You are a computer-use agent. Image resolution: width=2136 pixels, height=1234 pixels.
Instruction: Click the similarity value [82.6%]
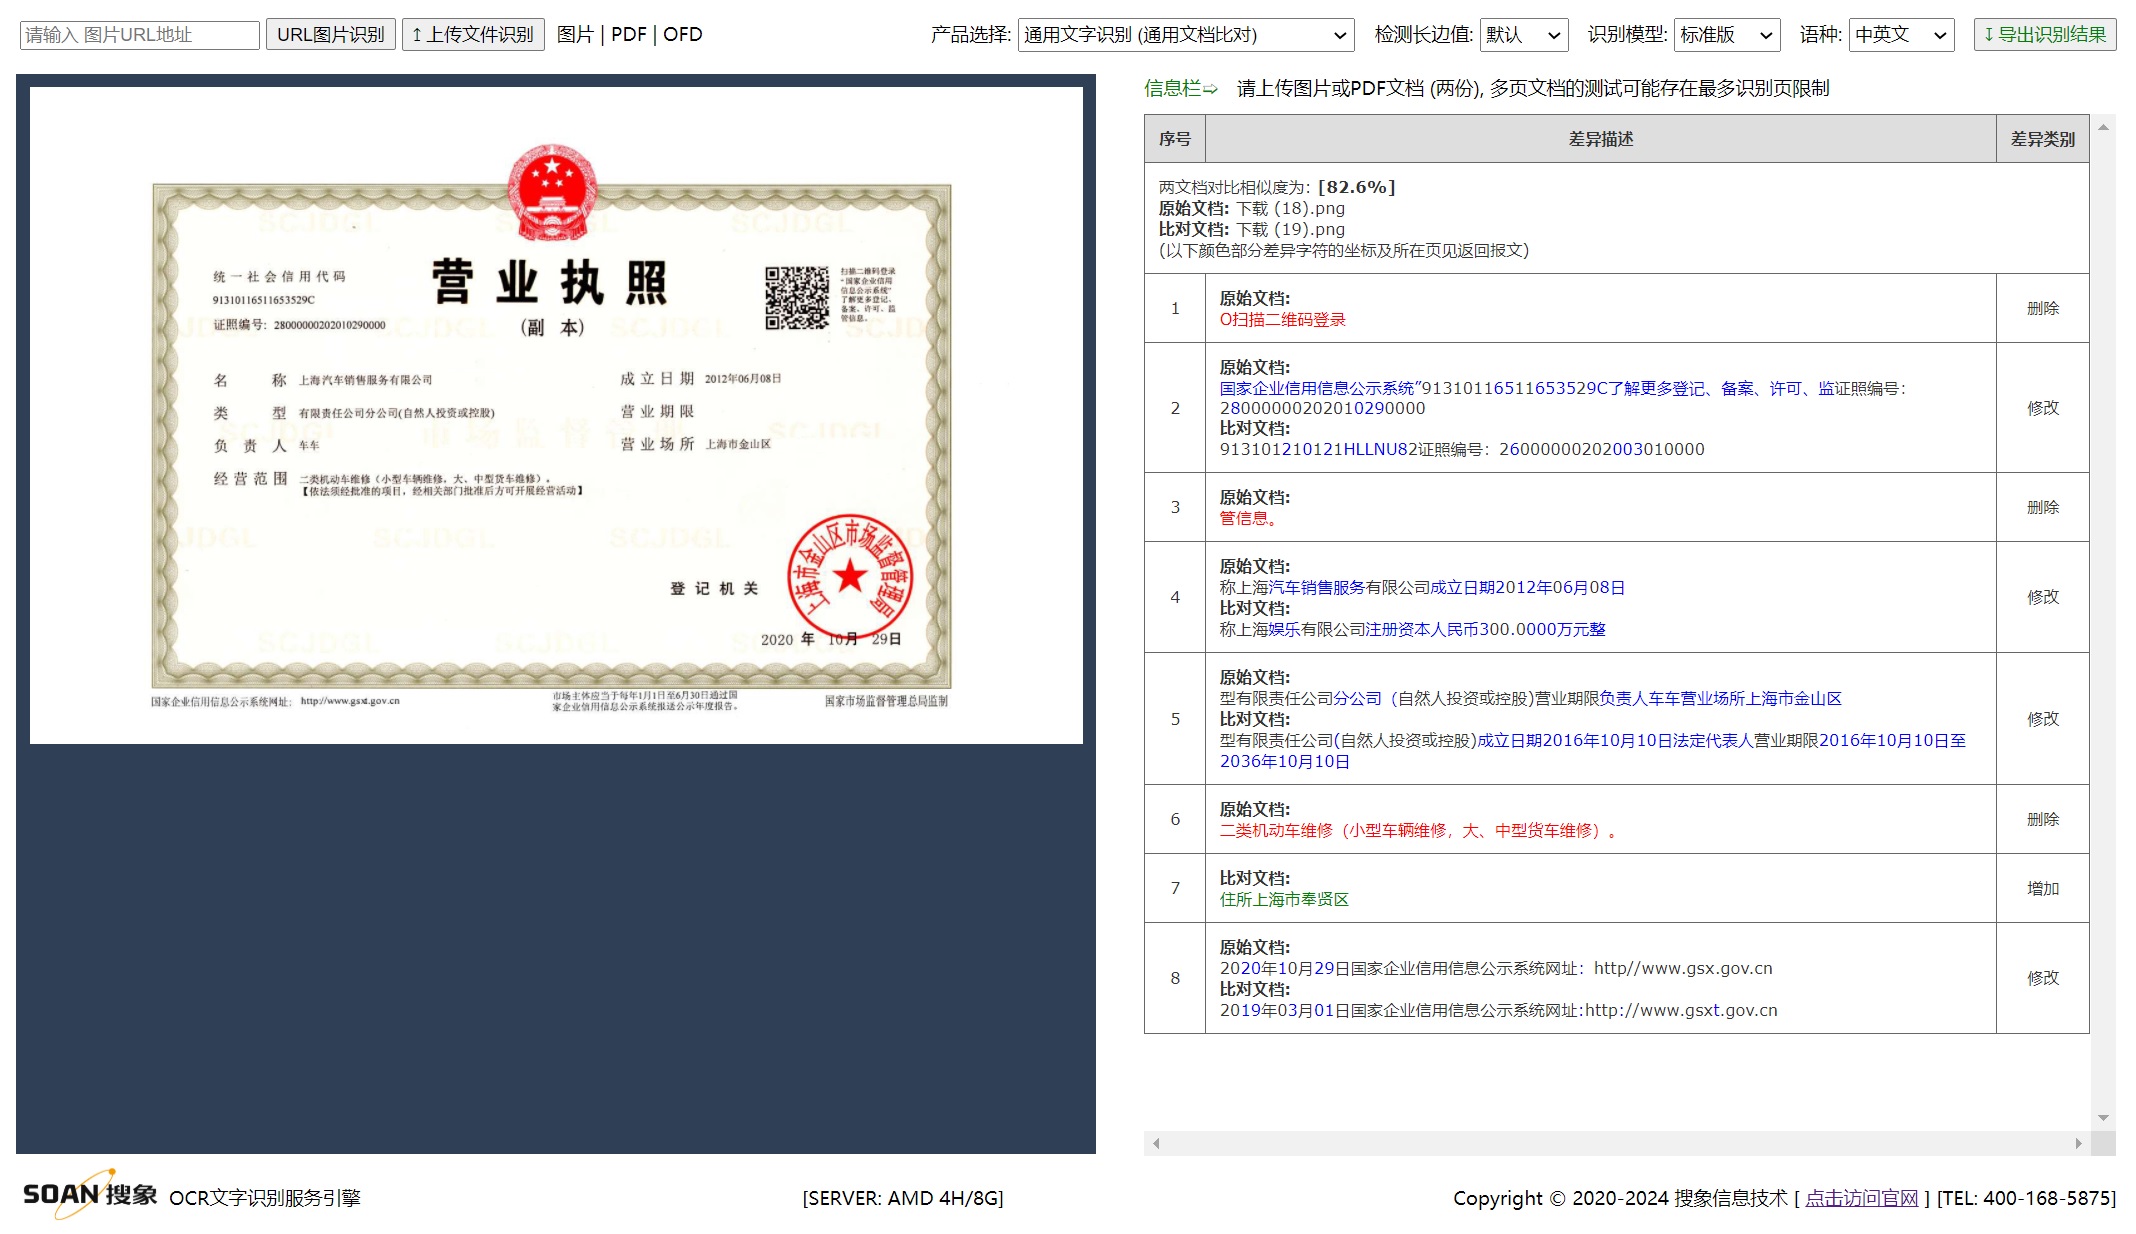[x=1357, y=187]
